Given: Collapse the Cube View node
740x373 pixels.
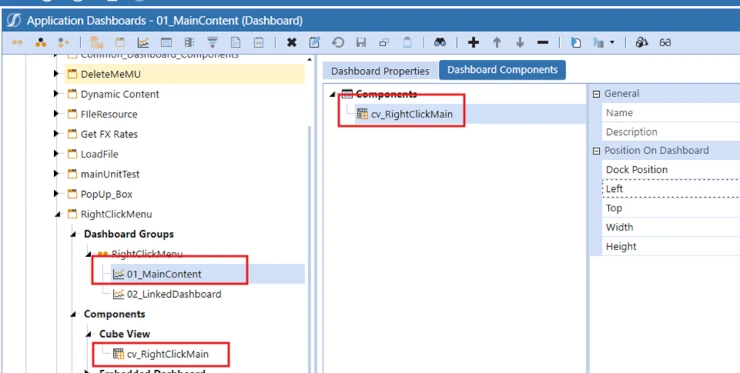Looking at the screenshot, I should pyautogui.click(x=89, y=334).
